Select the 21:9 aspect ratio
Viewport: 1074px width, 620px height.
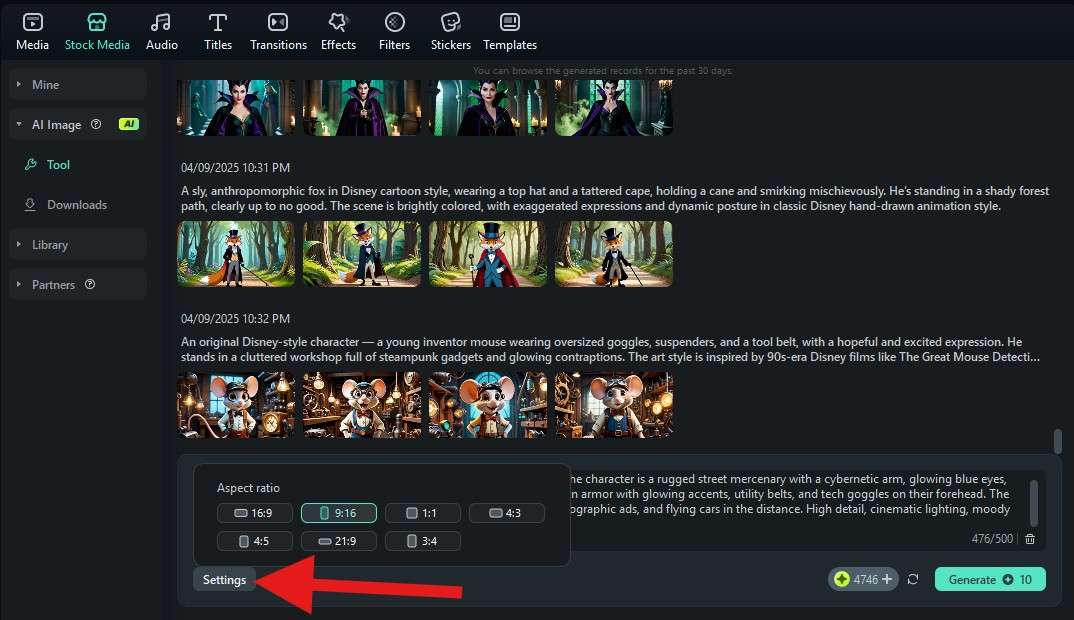339,541
